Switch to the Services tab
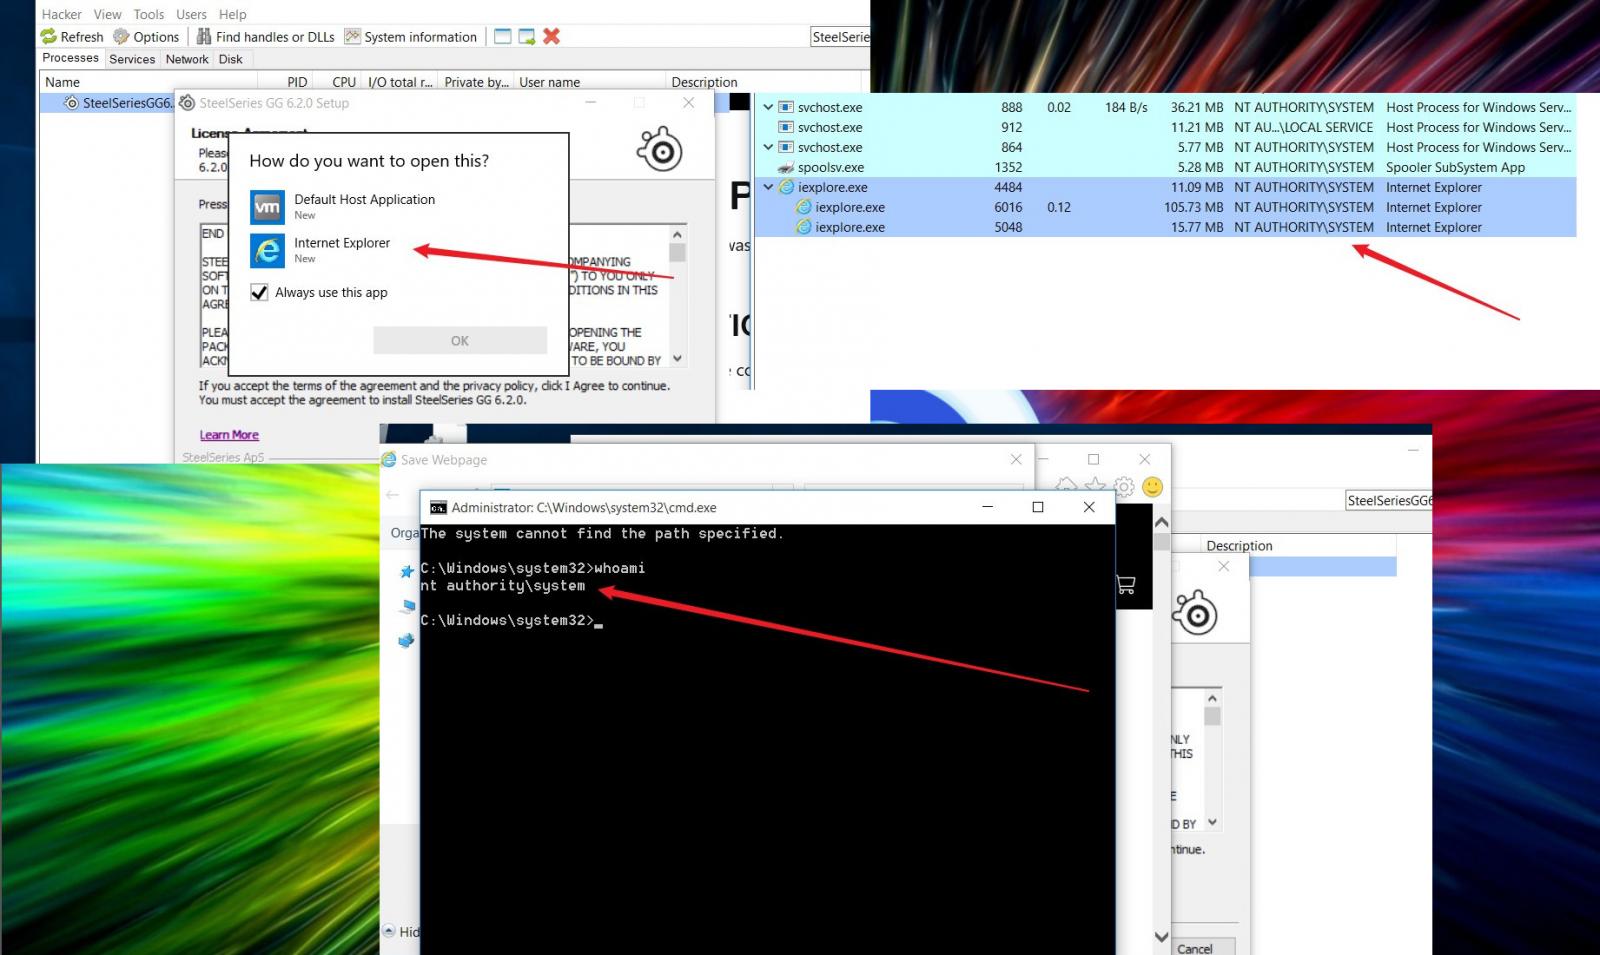The width and height of the screenshot is (1600, 955). pyautogui.click(x=132, y=59)
